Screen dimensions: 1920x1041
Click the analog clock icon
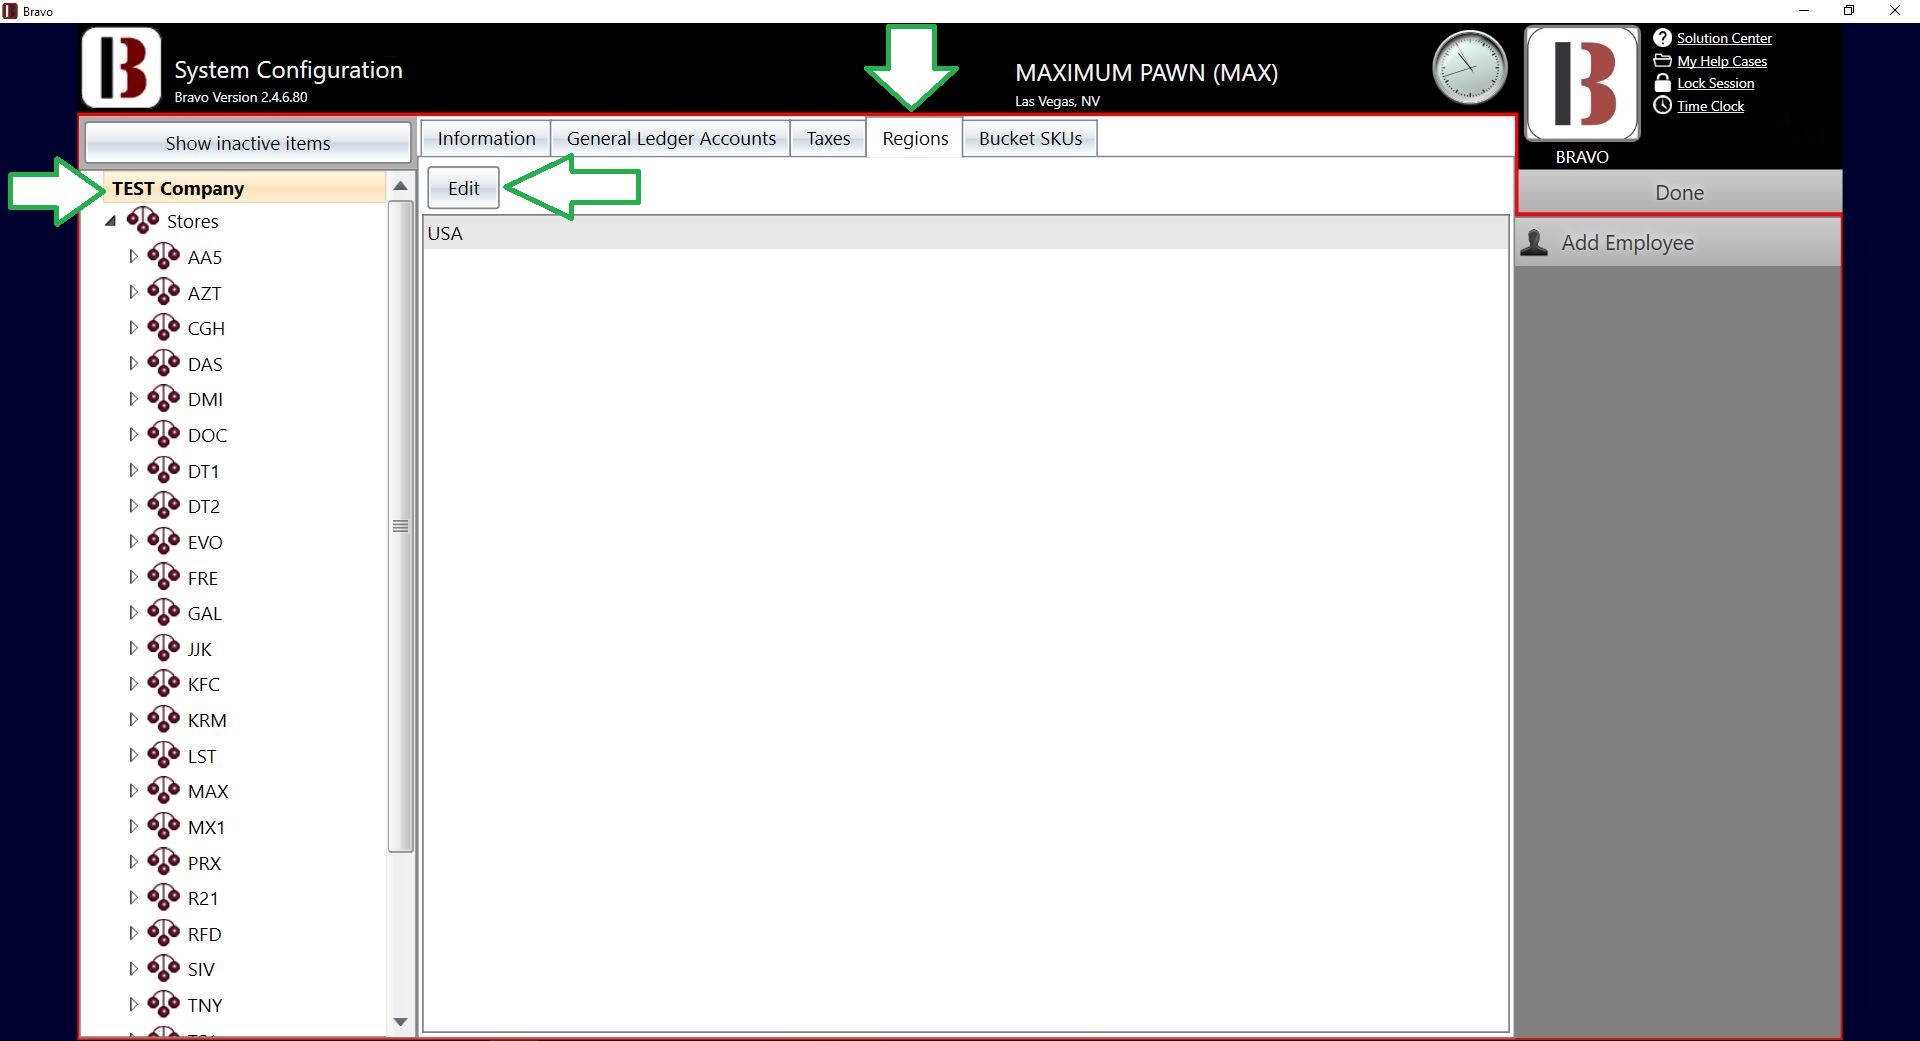[1469, 68]
